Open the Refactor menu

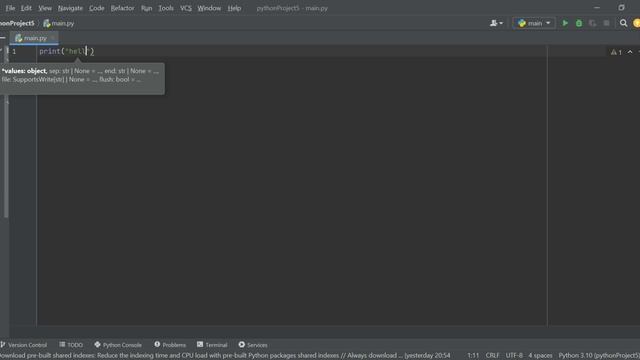tap(122, 8)
